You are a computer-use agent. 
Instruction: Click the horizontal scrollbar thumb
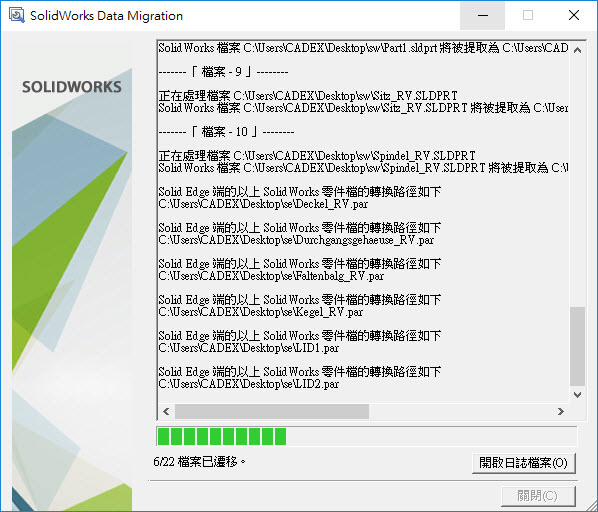click(272, 411)
